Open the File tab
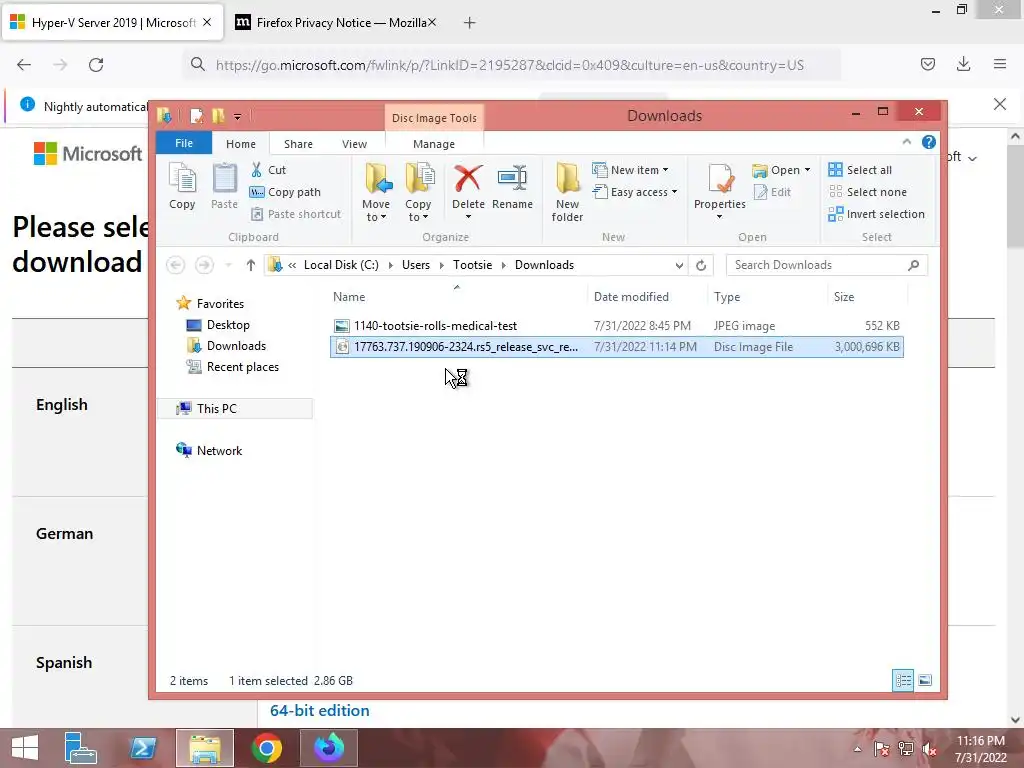The height and width of the screenshot is (768, 1024). (x=184, y=143)
